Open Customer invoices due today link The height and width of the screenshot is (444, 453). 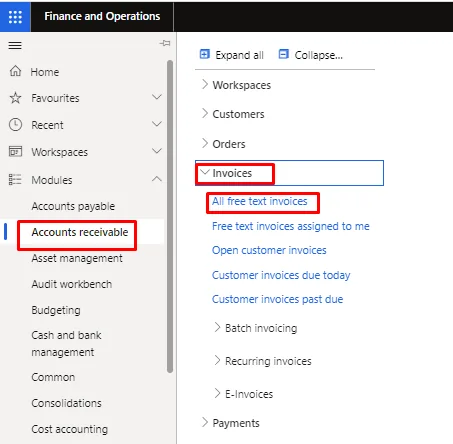[x=281, y=275]
